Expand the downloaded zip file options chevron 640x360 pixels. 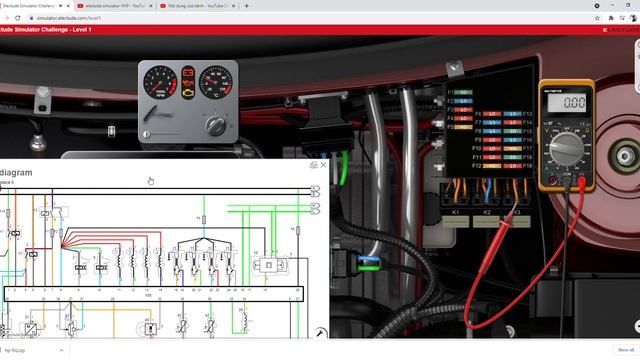pos(61,350)
